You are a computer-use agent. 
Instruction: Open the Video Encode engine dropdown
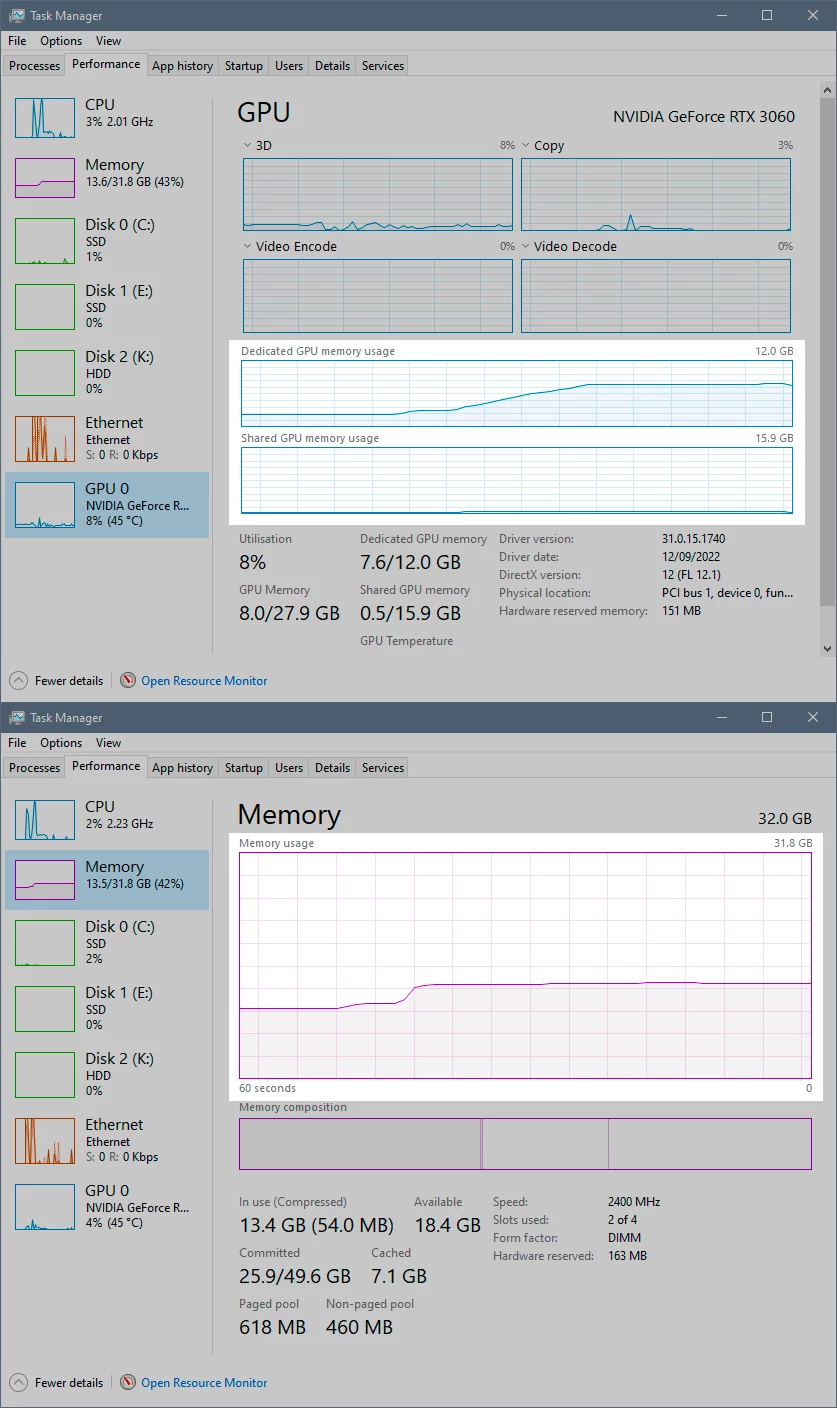pos(248,247)
